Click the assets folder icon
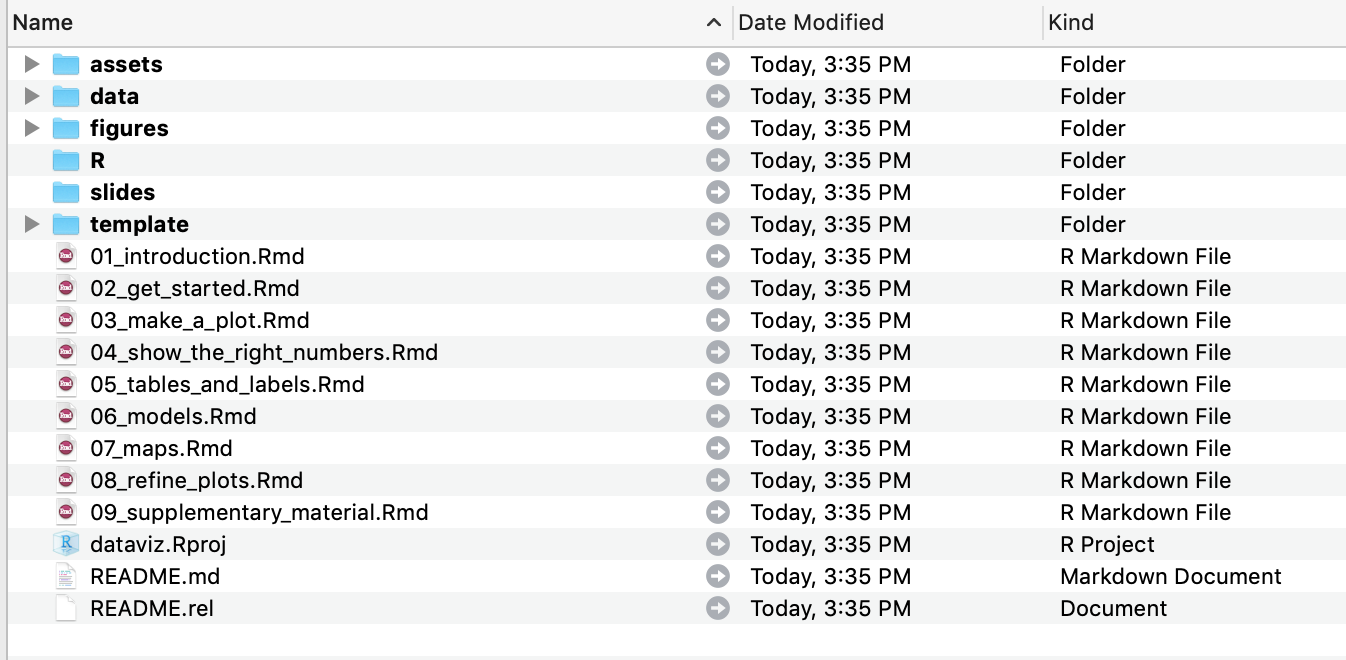 pos(66,65)
